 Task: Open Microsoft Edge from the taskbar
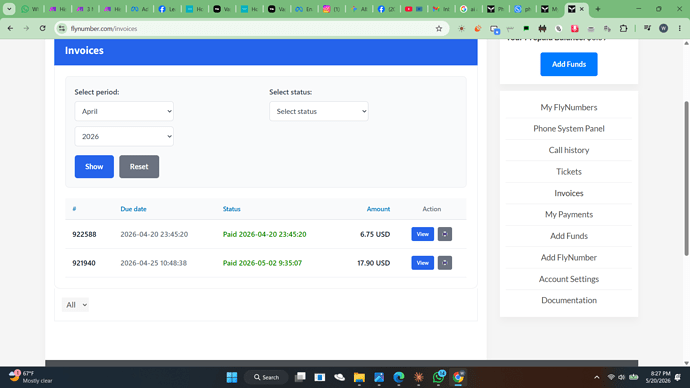coord(399,377)
